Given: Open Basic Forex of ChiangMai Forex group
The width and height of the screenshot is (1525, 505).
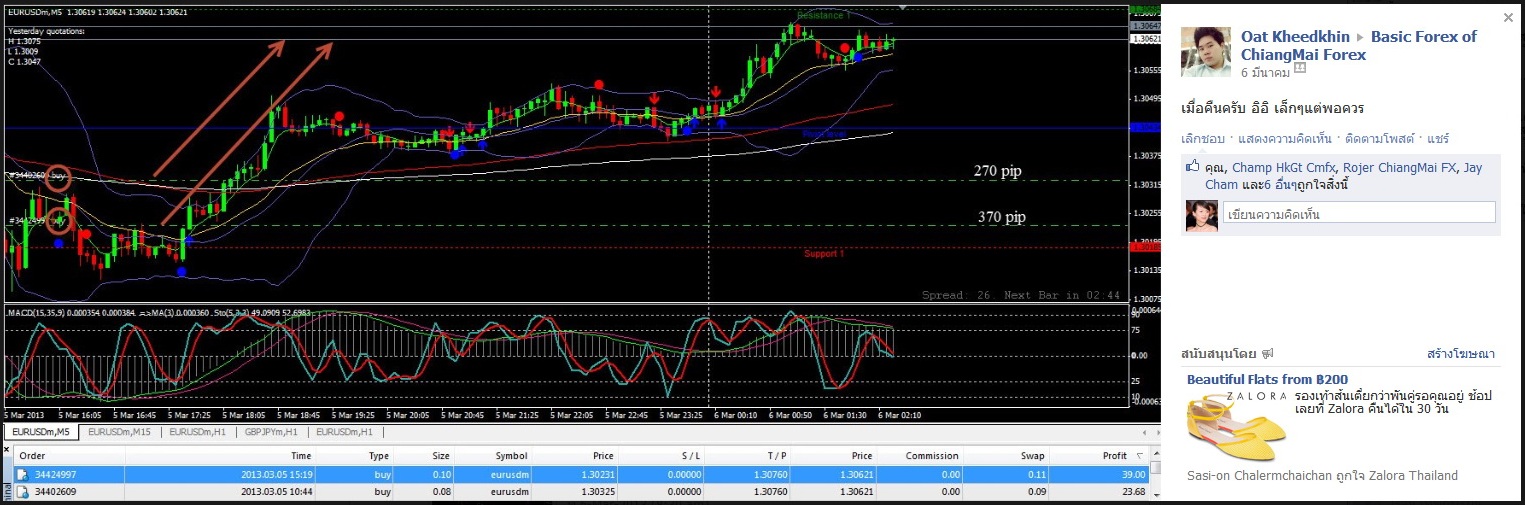Looking at the screenshot, I should tap(1359, 45).
